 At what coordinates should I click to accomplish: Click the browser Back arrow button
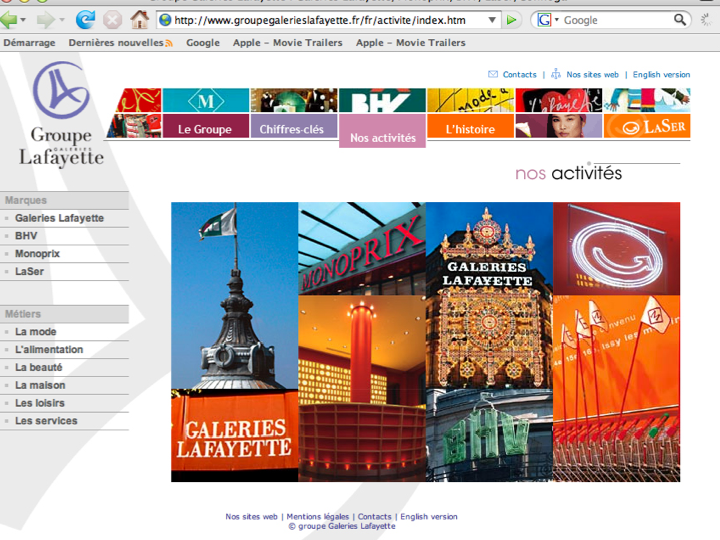click(x=9, y=20)
